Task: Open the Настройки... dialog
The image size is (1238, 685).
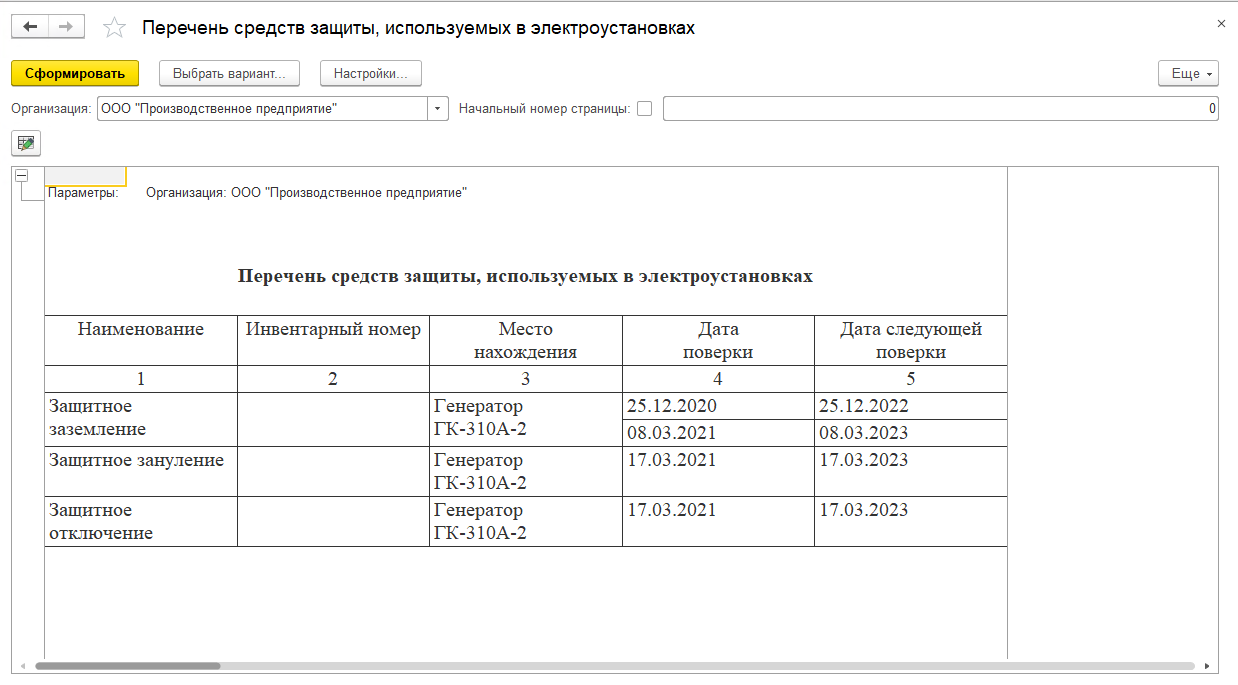Action: tap(371, 73)
